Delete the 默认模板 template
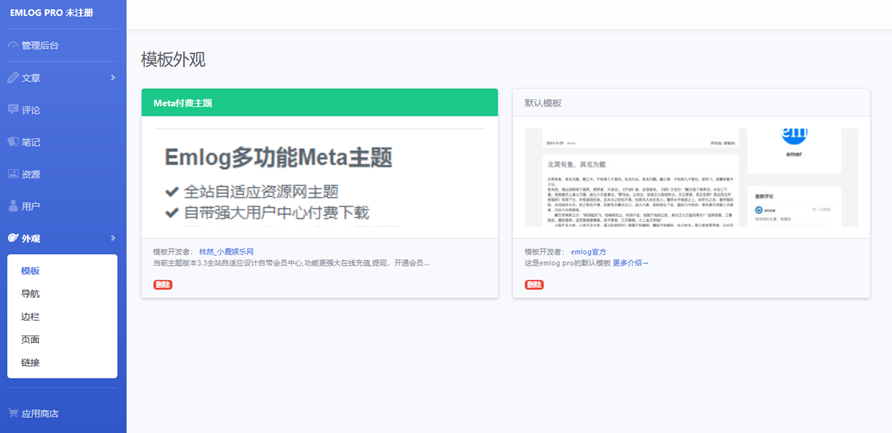Screen dimensions: 892x433 (x=534, y=284)
